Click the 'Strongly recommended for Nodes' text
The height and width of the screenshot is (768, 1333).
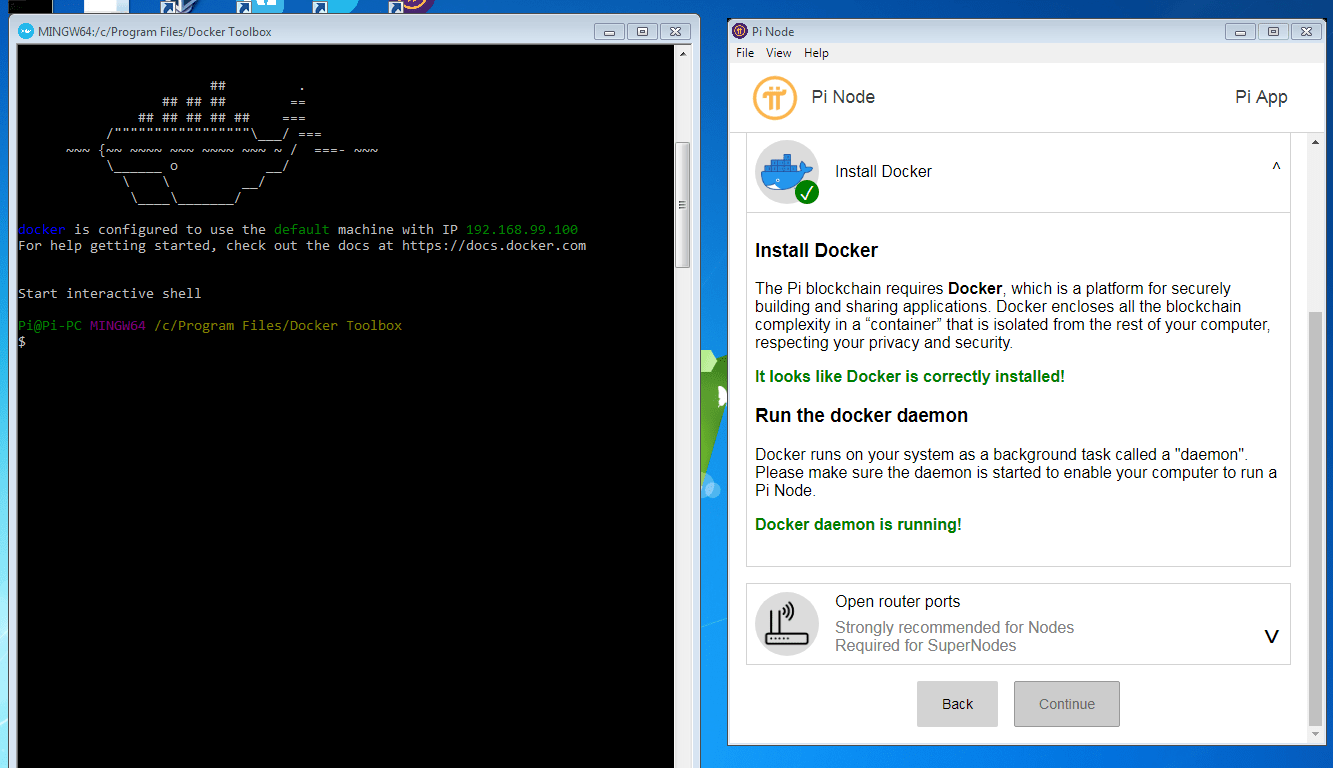point(954,628)
